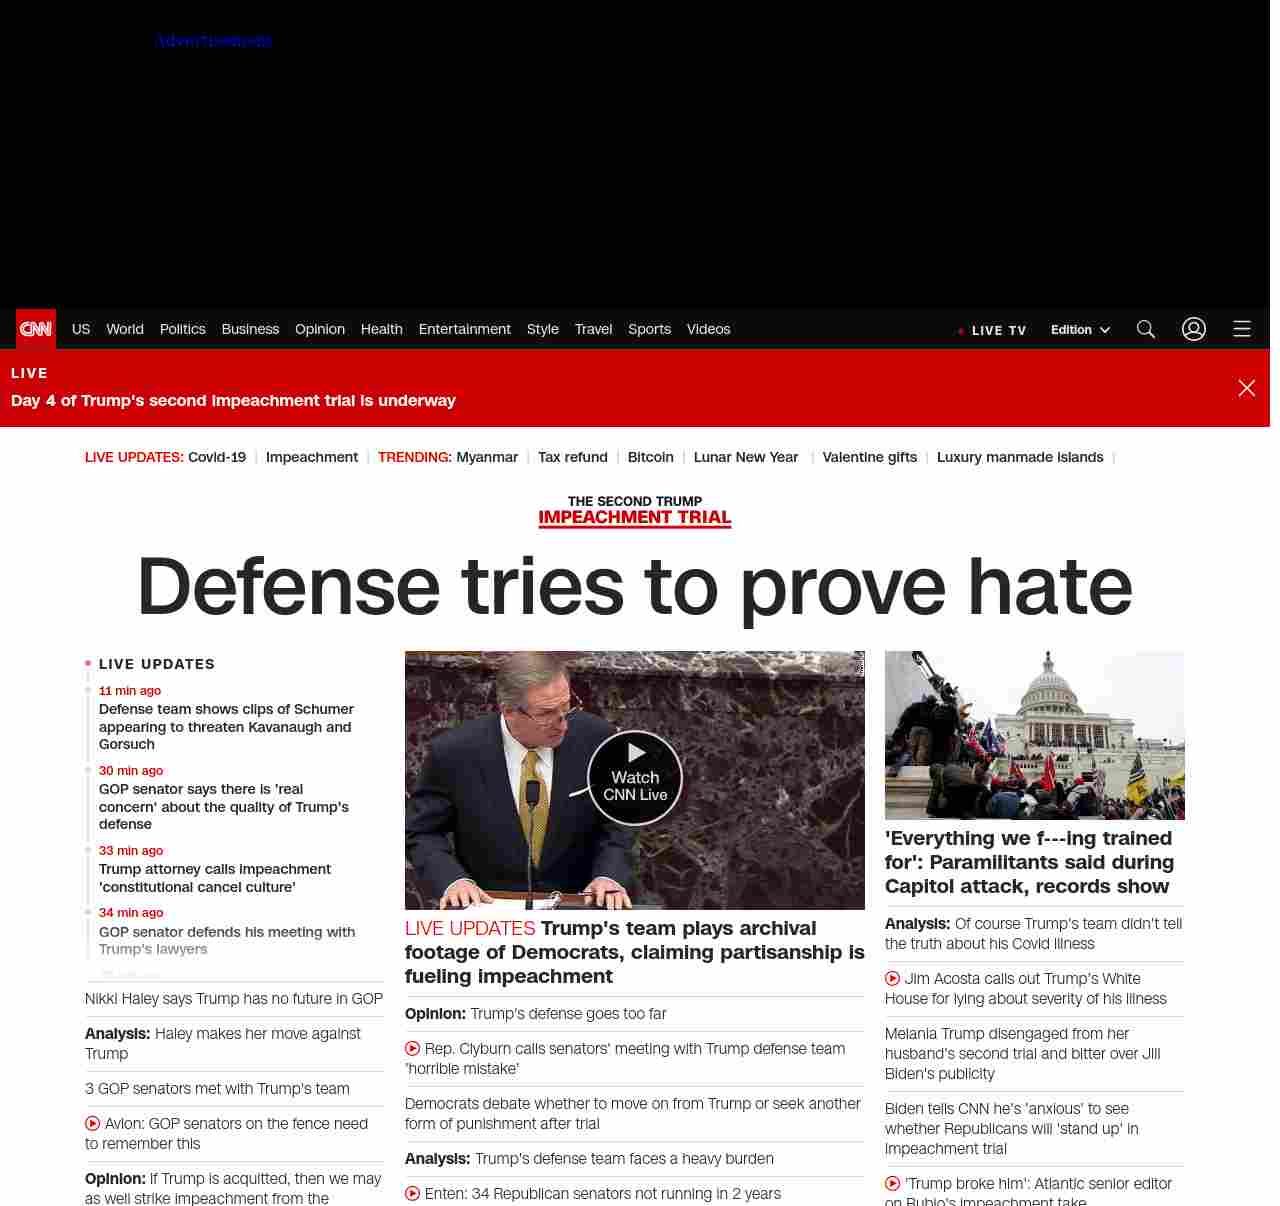Open the Politics section in nav bar

click(x=182, y=329)
